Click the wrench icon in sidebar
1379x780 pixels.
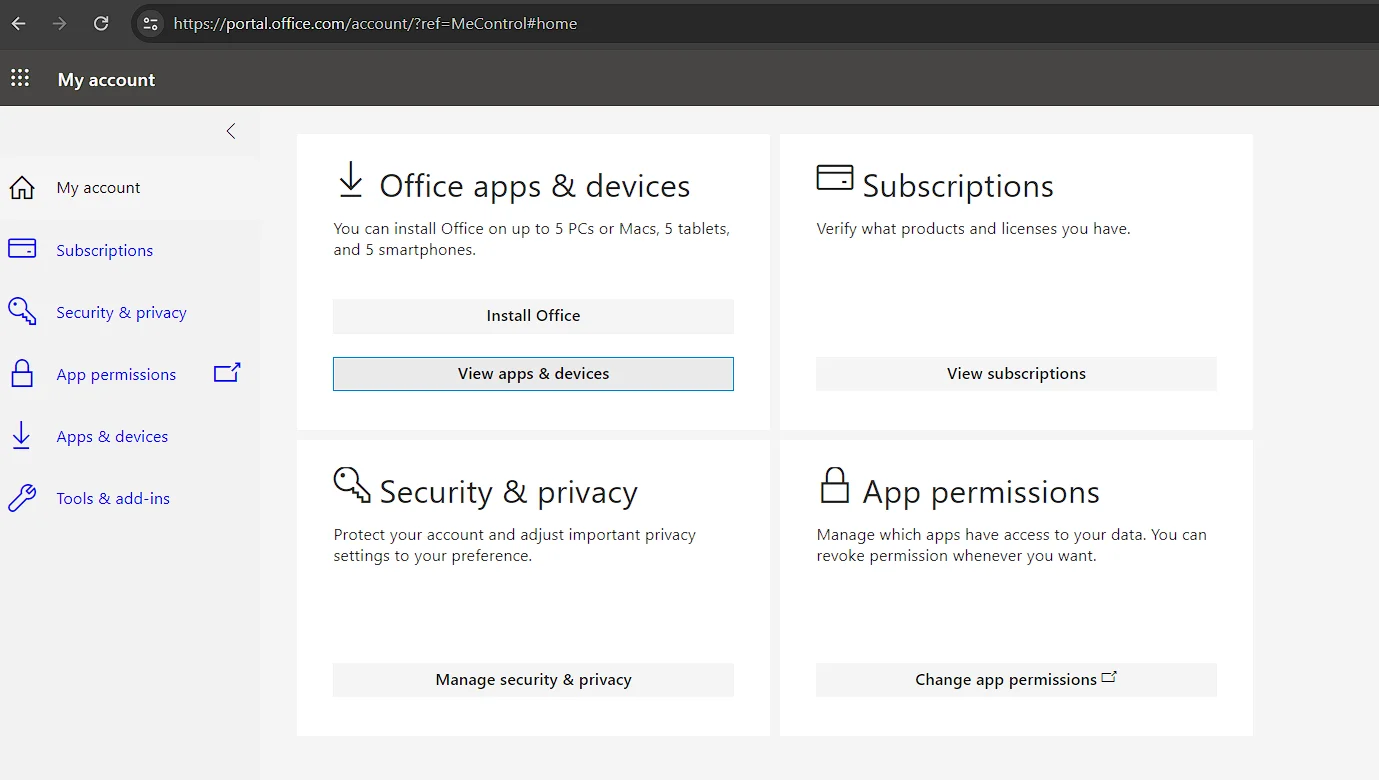click(x=22, y=498)
